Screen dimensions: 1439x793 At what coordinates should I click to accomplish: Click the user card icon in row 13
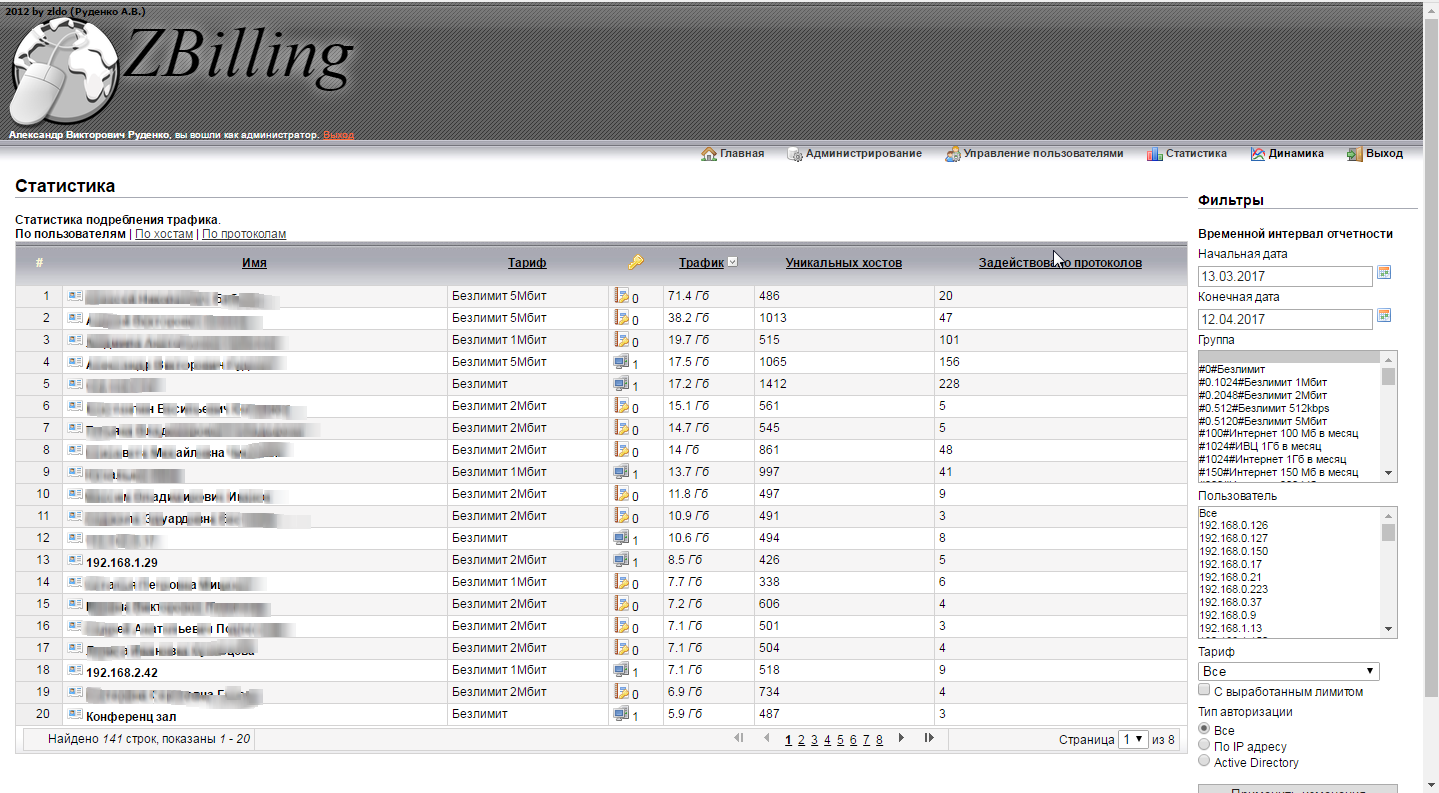[75, 560]
